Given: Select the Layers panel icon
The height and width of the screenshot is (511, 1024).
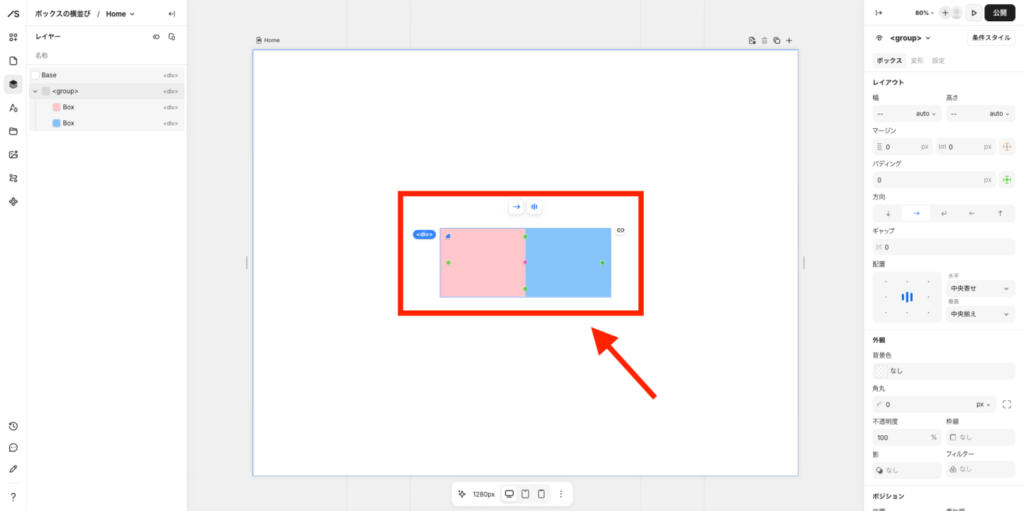Looking at the screenshot, I should (x=13, y=85).
